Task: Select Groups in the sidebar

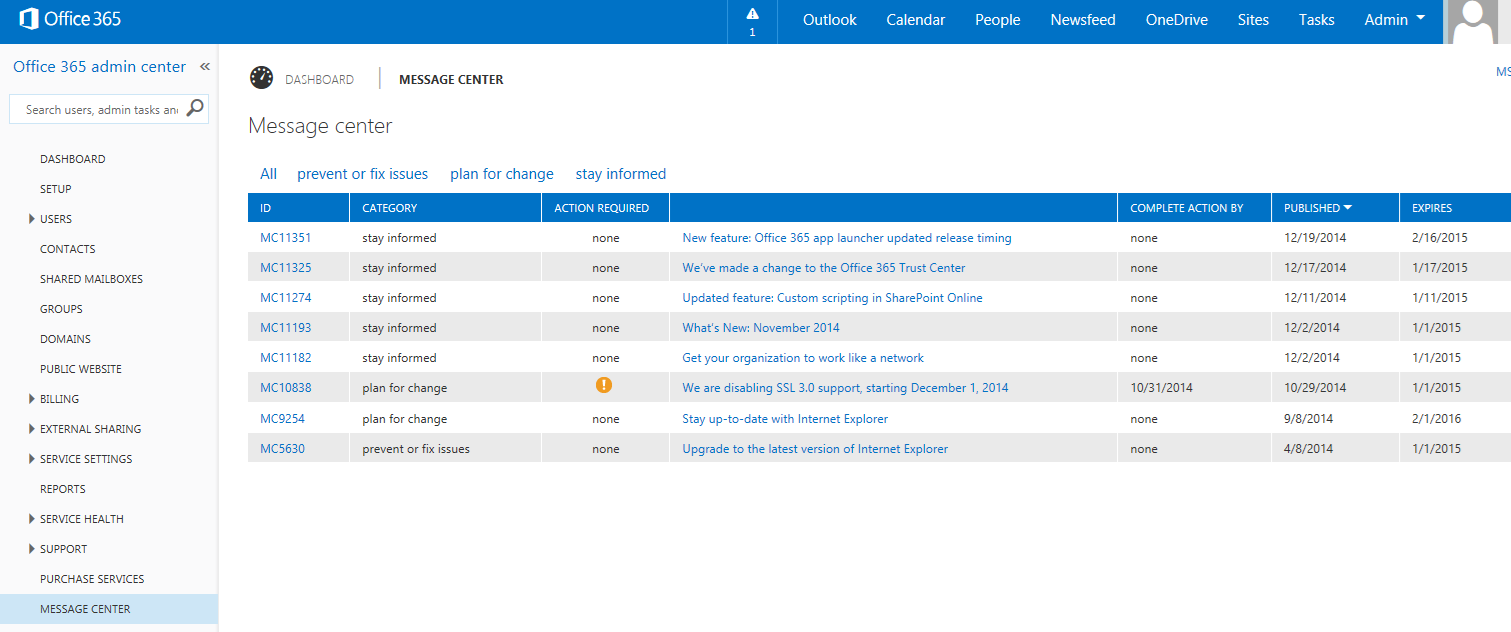Action: click(x=61, y=309)
